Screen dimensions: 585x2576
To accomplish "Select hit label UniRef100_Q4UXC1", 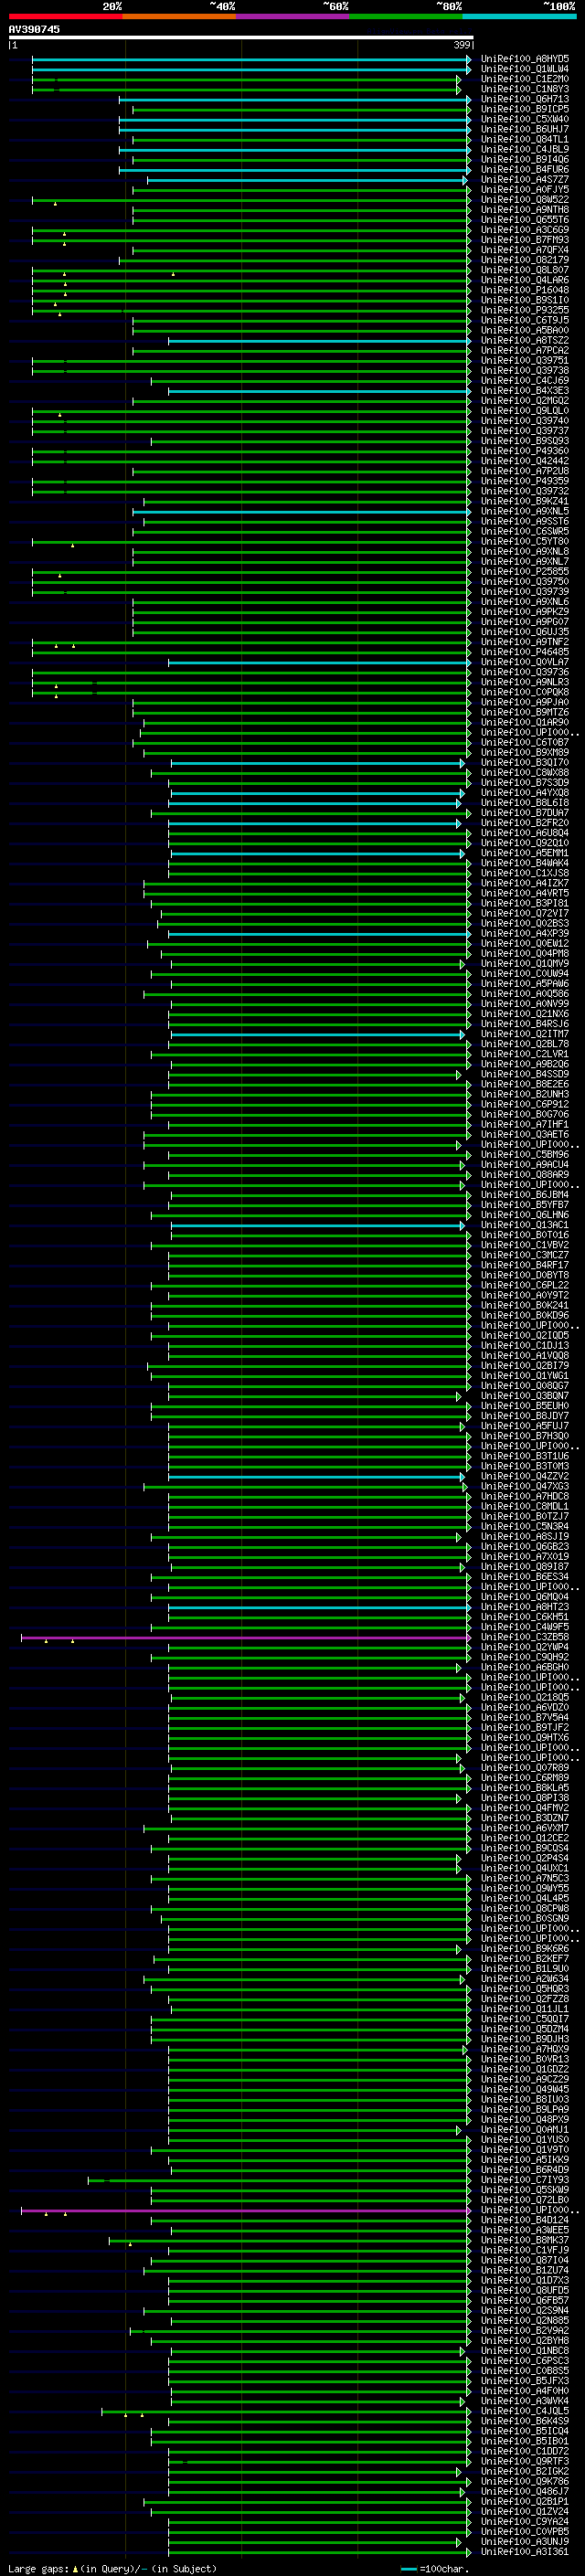I will click(x=524, y=1869).
